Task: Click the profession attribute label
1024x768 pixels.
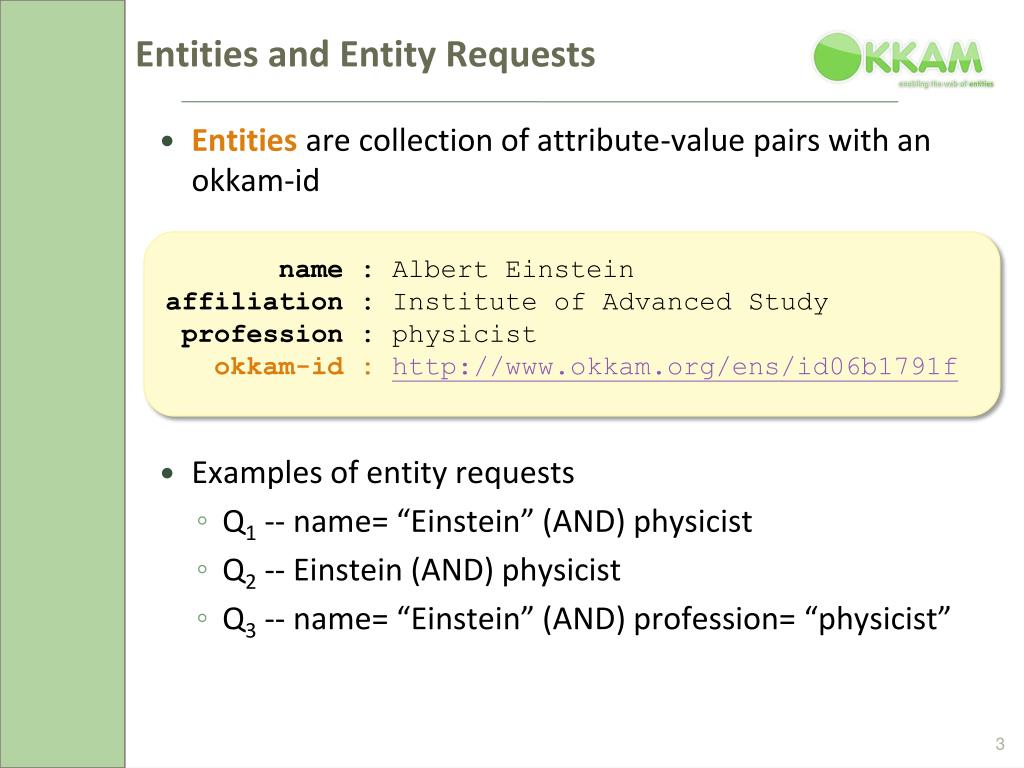Action: coord(262,334)
